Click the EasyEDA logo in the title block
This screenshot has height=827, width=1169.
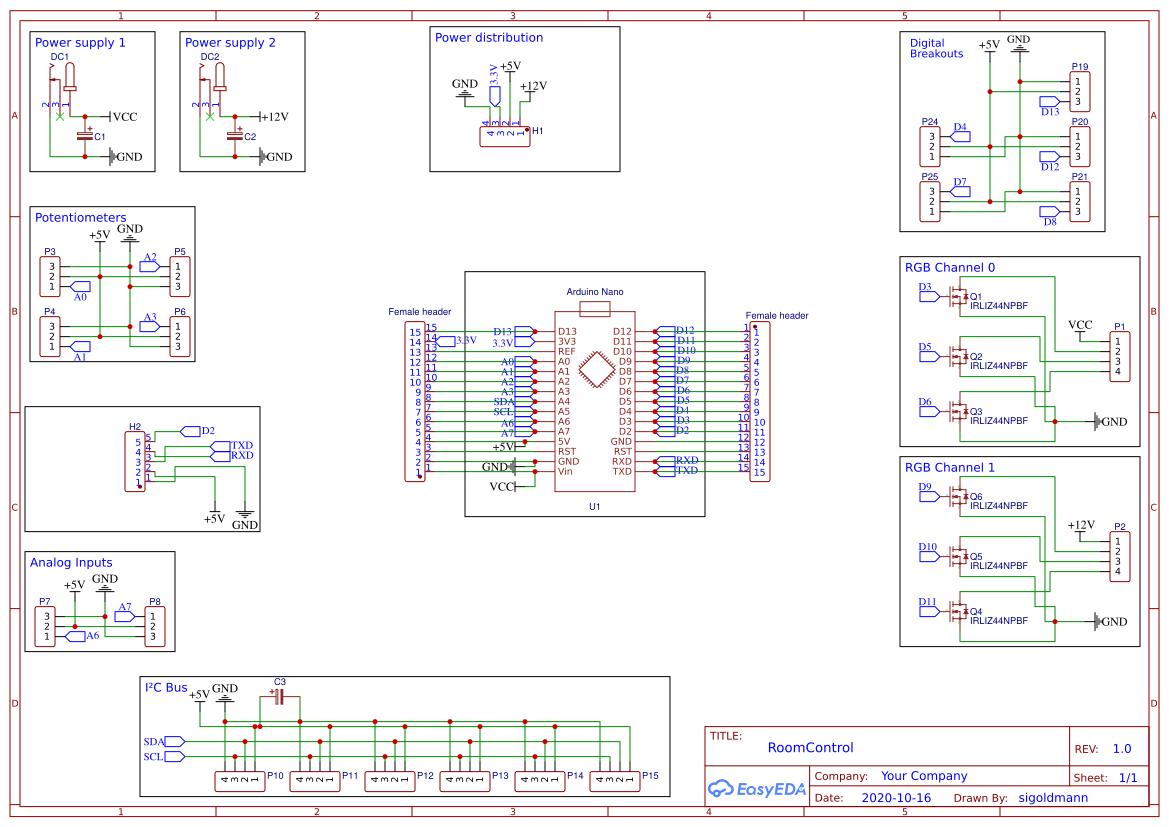[x=756, y=788]
